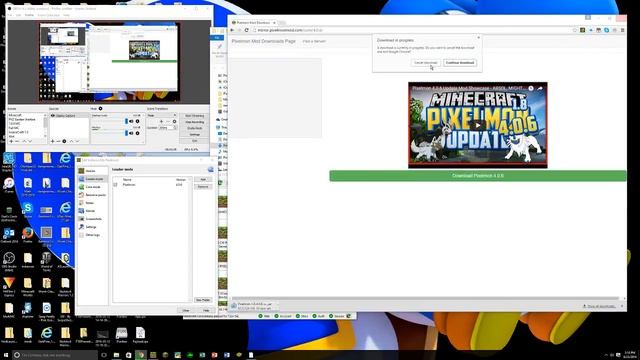Open Screenshots page in MultiMC sidebar
The width and height of the screenshot is (640, 360).
(x=93, y=219)
